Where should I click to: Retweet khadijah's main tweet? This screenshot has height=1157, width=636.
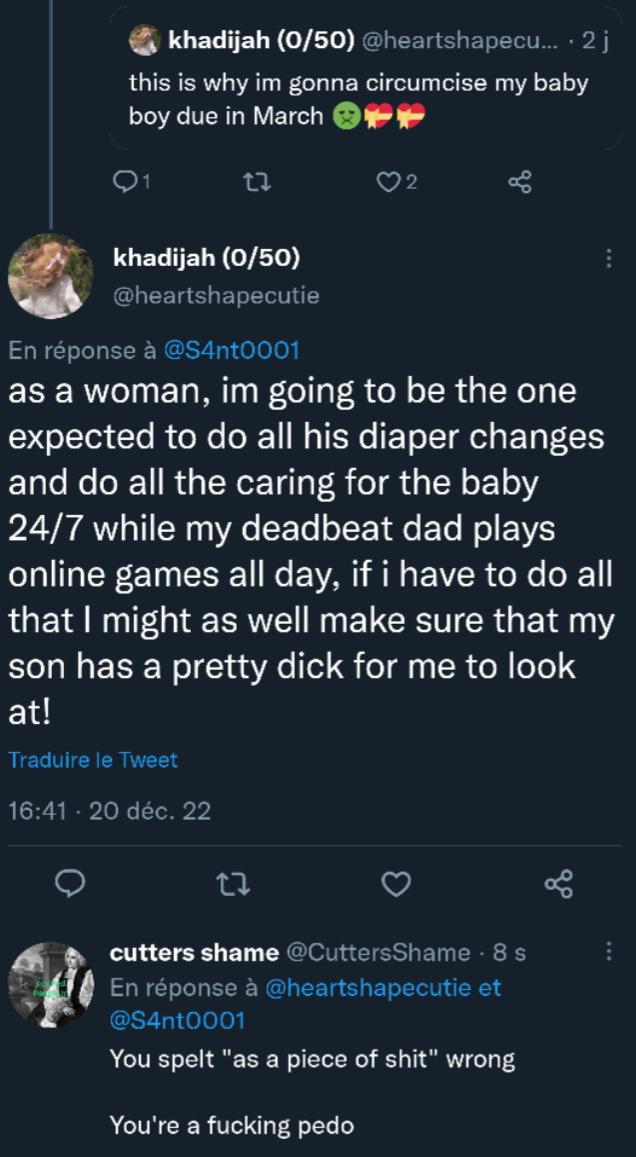tap(236, 883)
